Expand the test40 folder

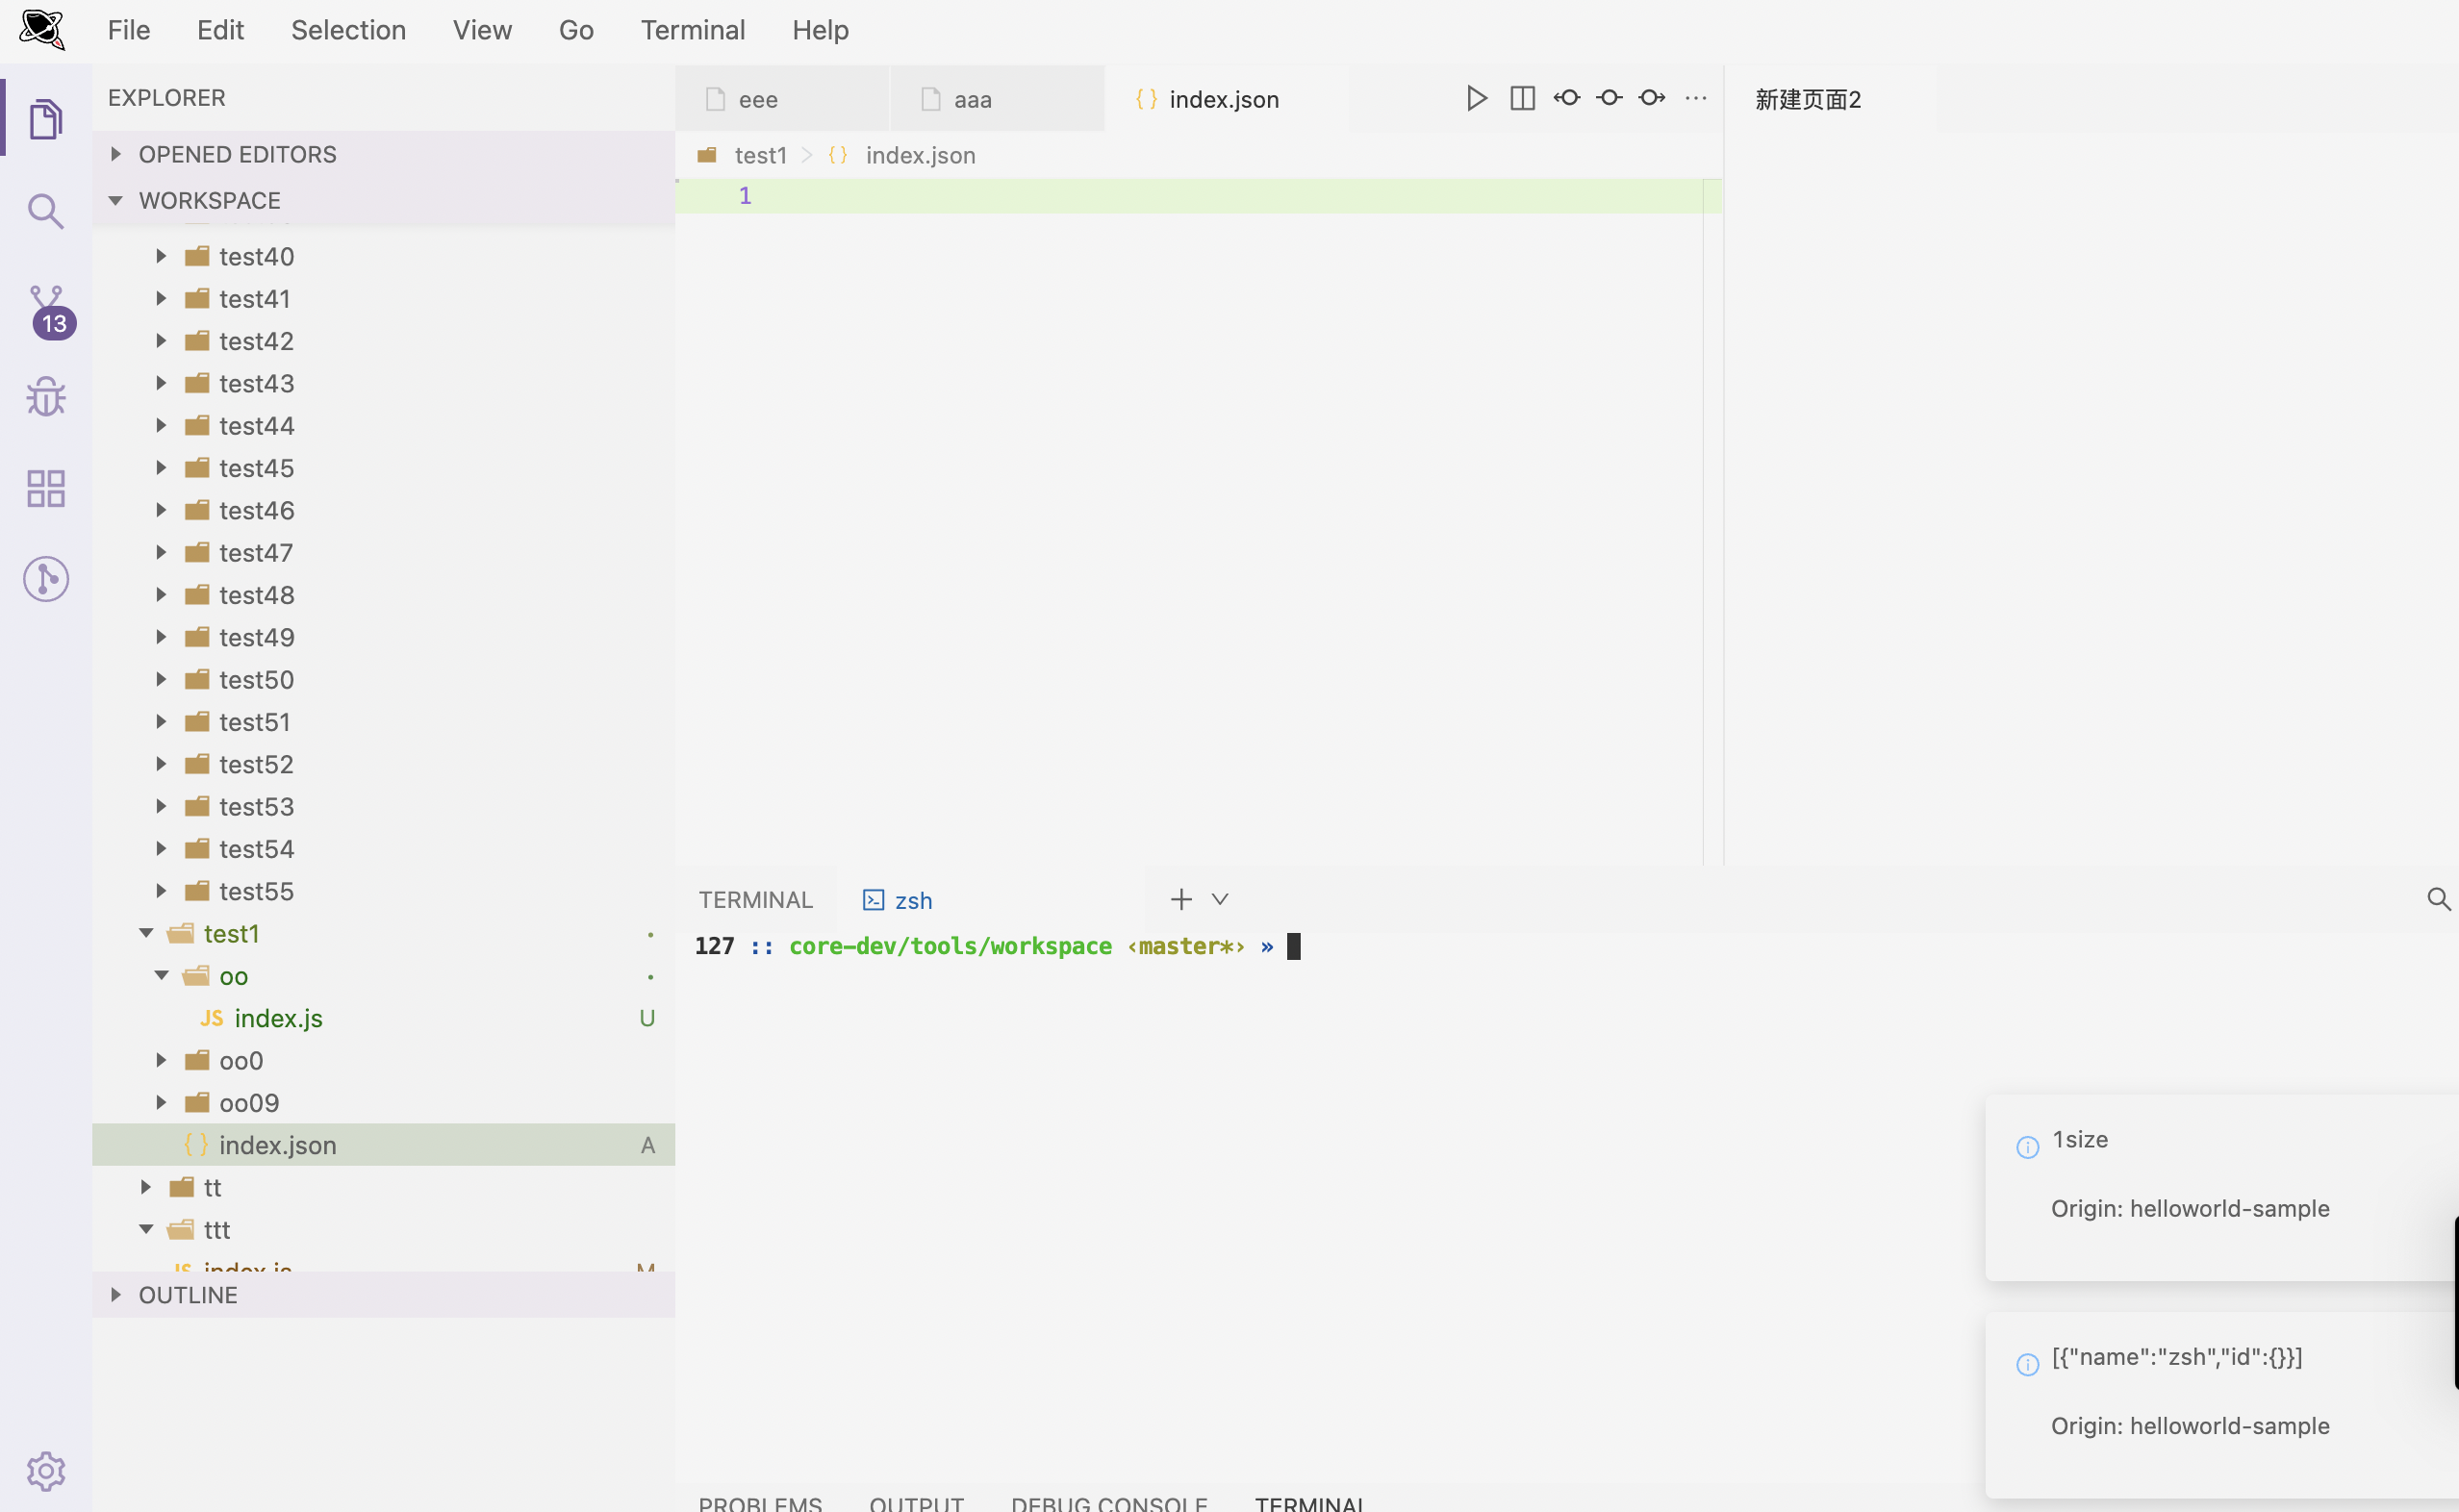161,256
